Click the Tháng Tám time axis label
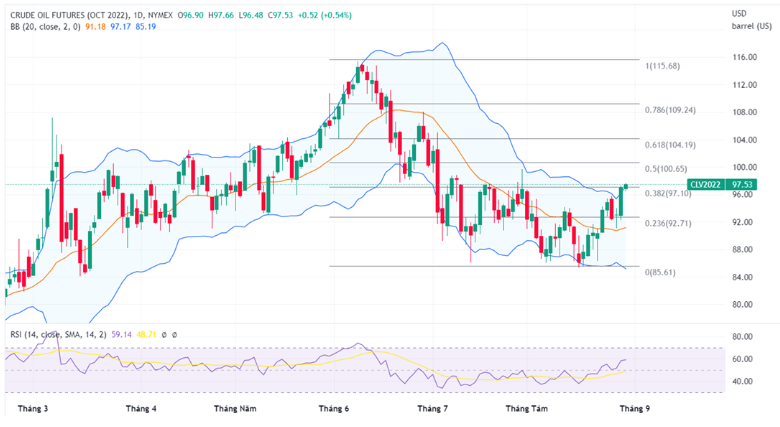Viewport: 780px width, 427px height. (527, 409)
